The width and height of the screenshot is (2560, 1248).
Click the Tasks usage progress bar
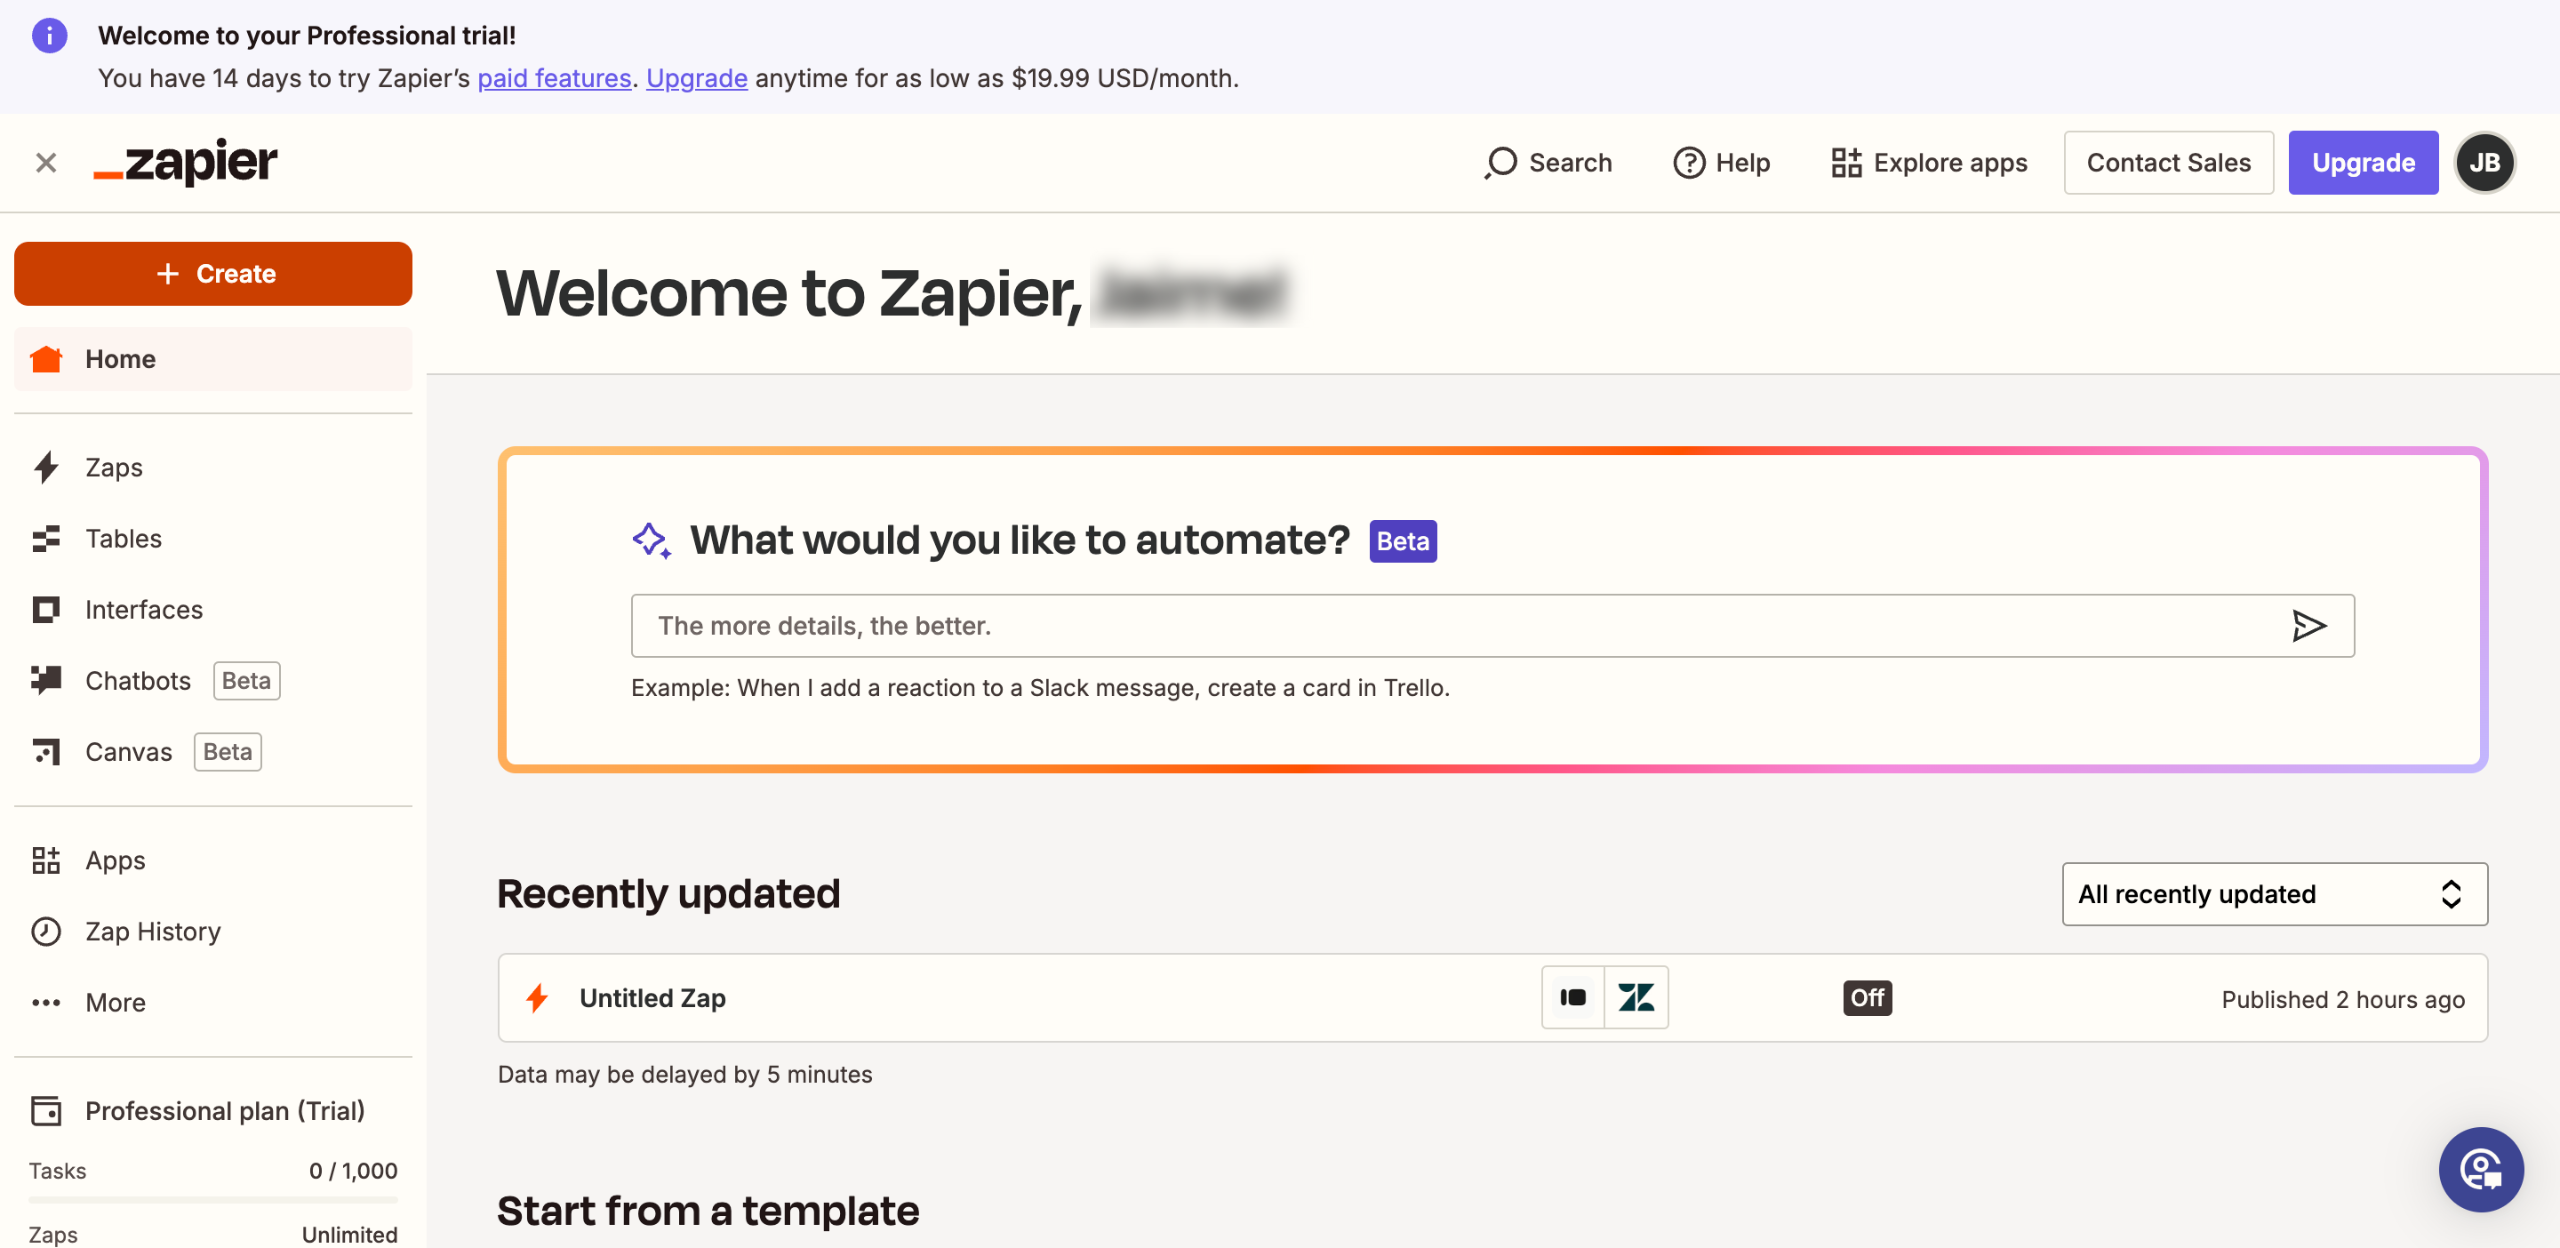213,1199
